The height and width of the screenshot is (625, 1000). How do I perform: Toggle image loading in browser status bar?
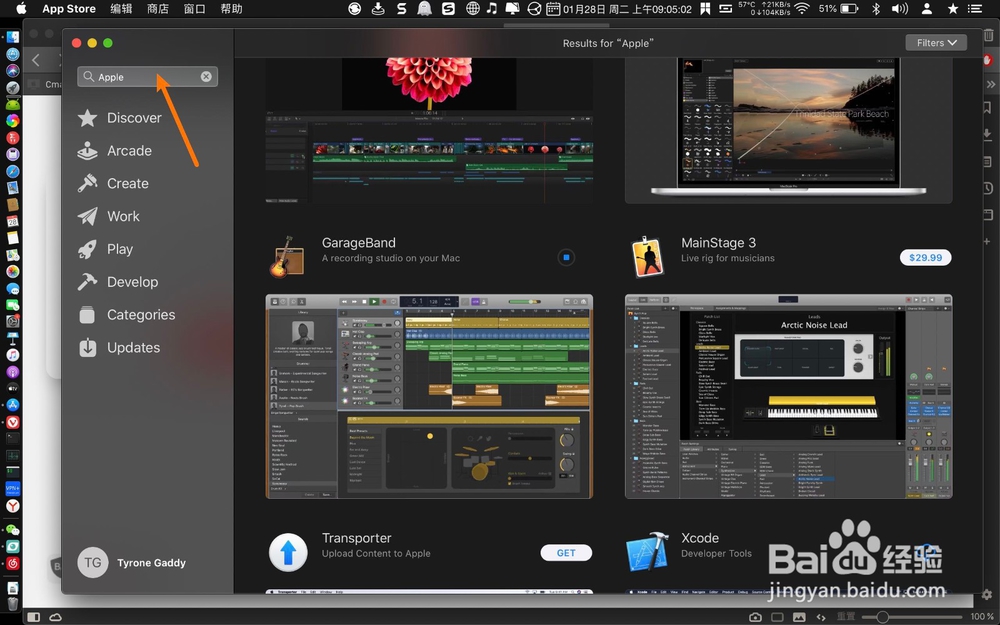click(x=799, y=617)
